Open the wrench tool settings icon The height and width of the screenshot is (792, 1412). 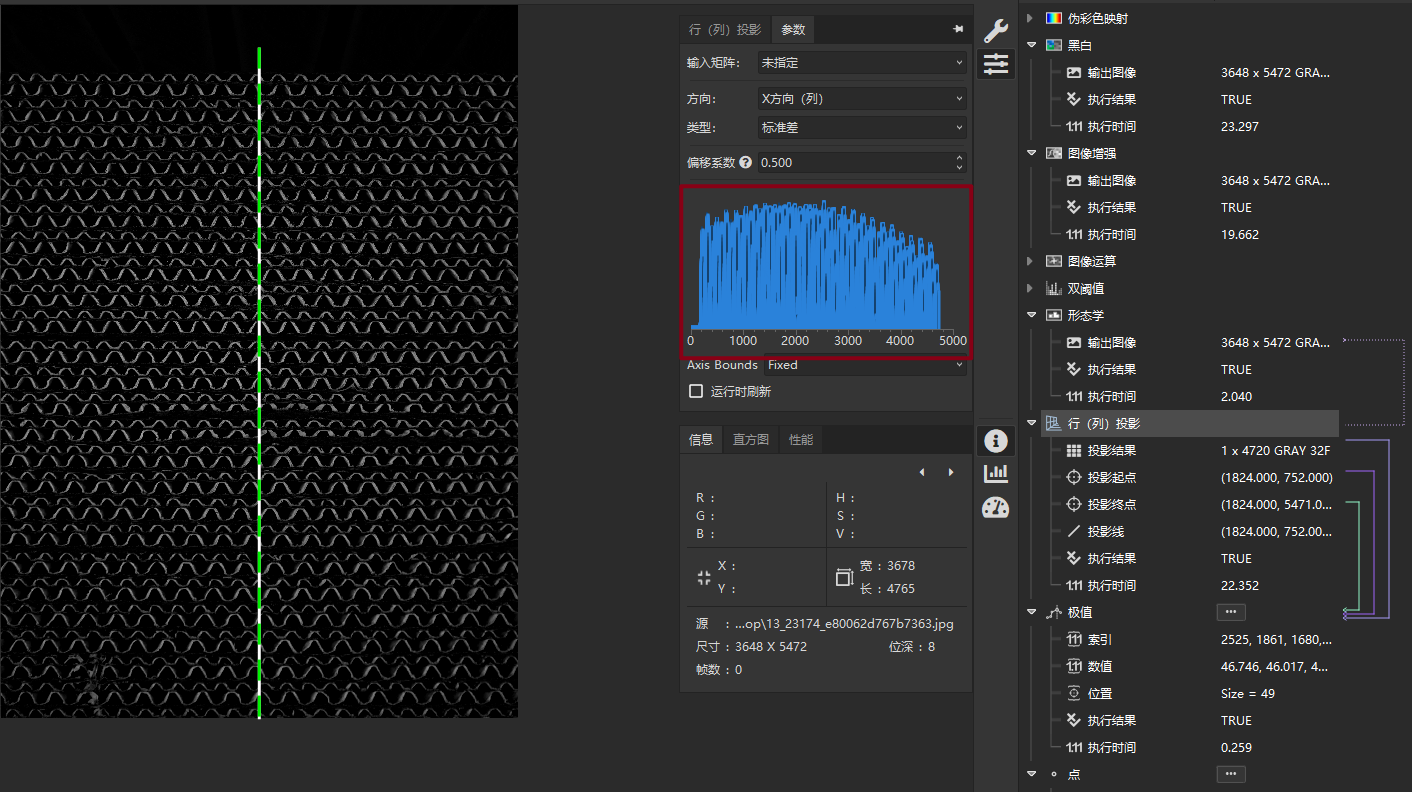[x=996, y=30]
